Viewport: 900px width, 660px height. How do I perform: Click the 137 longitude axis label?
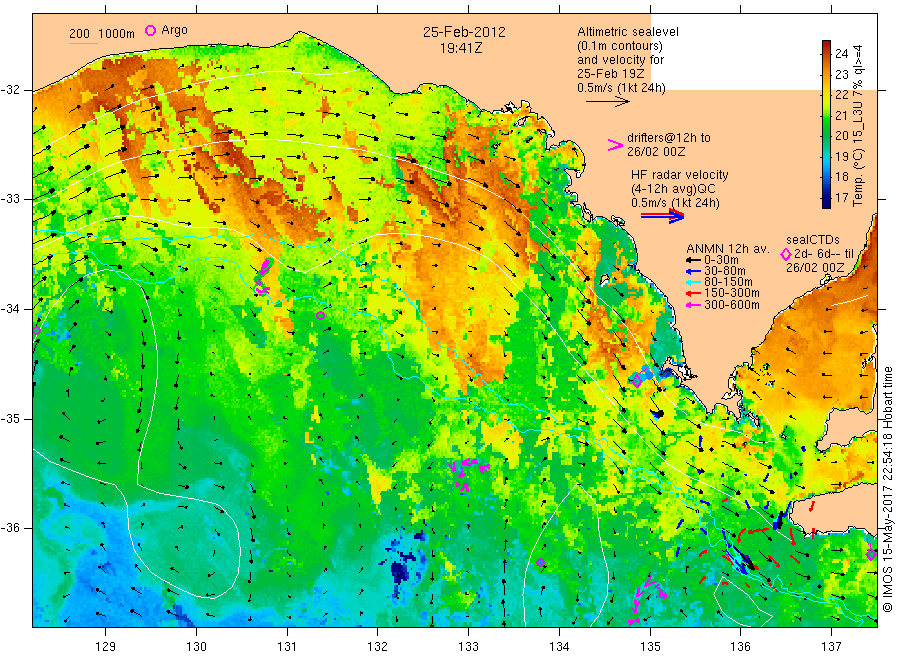831,647
